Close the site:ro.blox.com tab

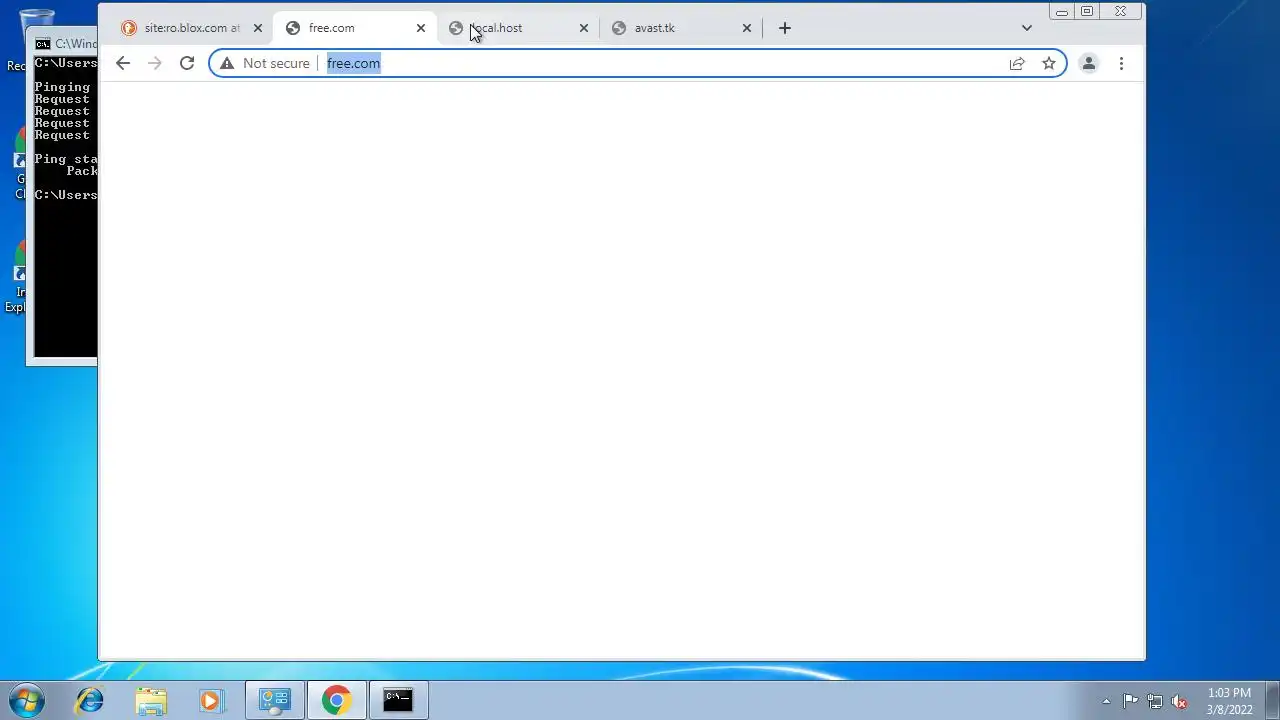click(257, 28)
